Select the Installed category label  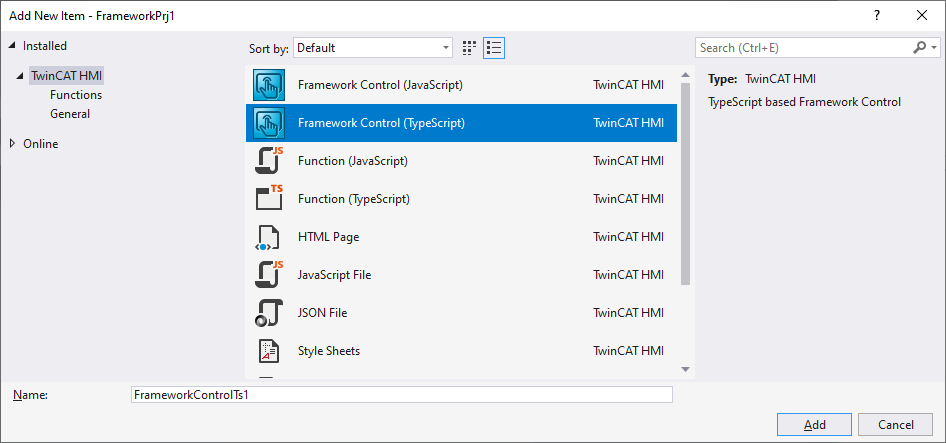tap(45, 46)
